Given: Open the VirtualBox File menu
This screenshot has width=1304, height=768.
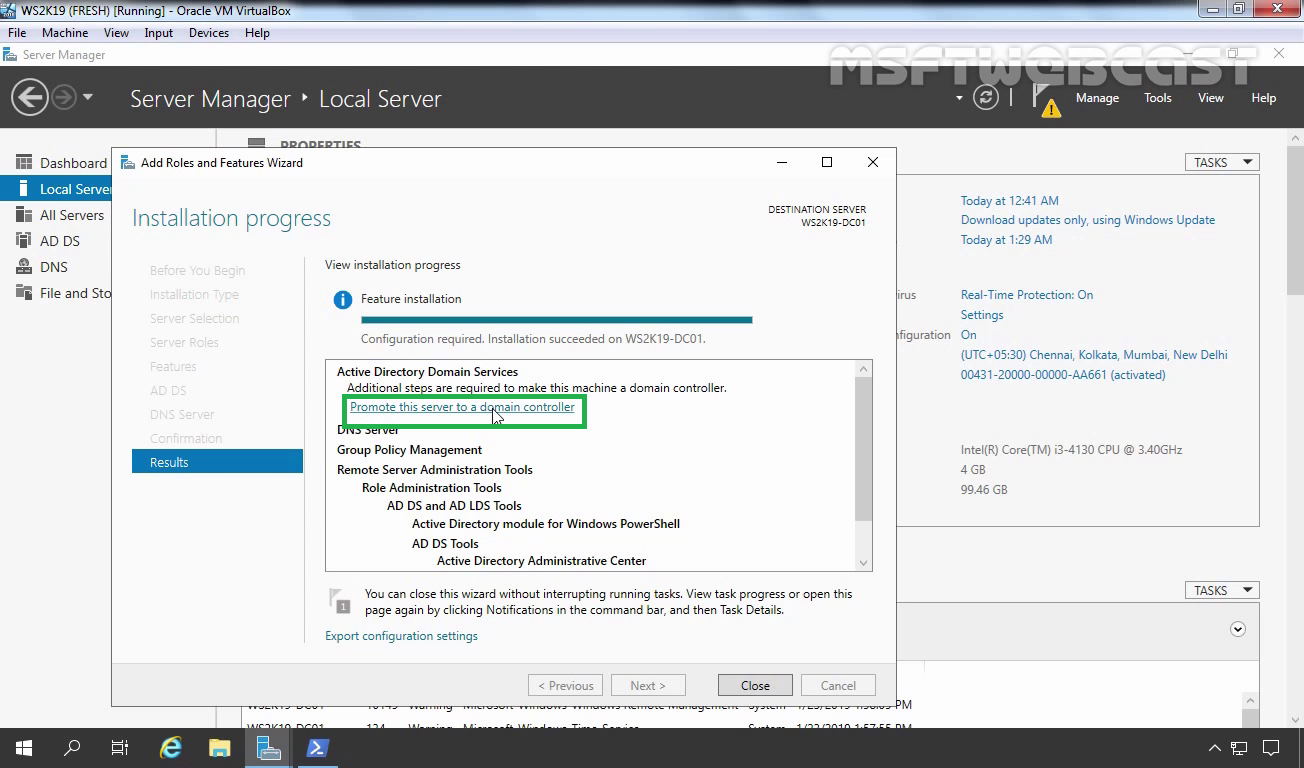Looking at the screenshot, I should coord(17,33).
